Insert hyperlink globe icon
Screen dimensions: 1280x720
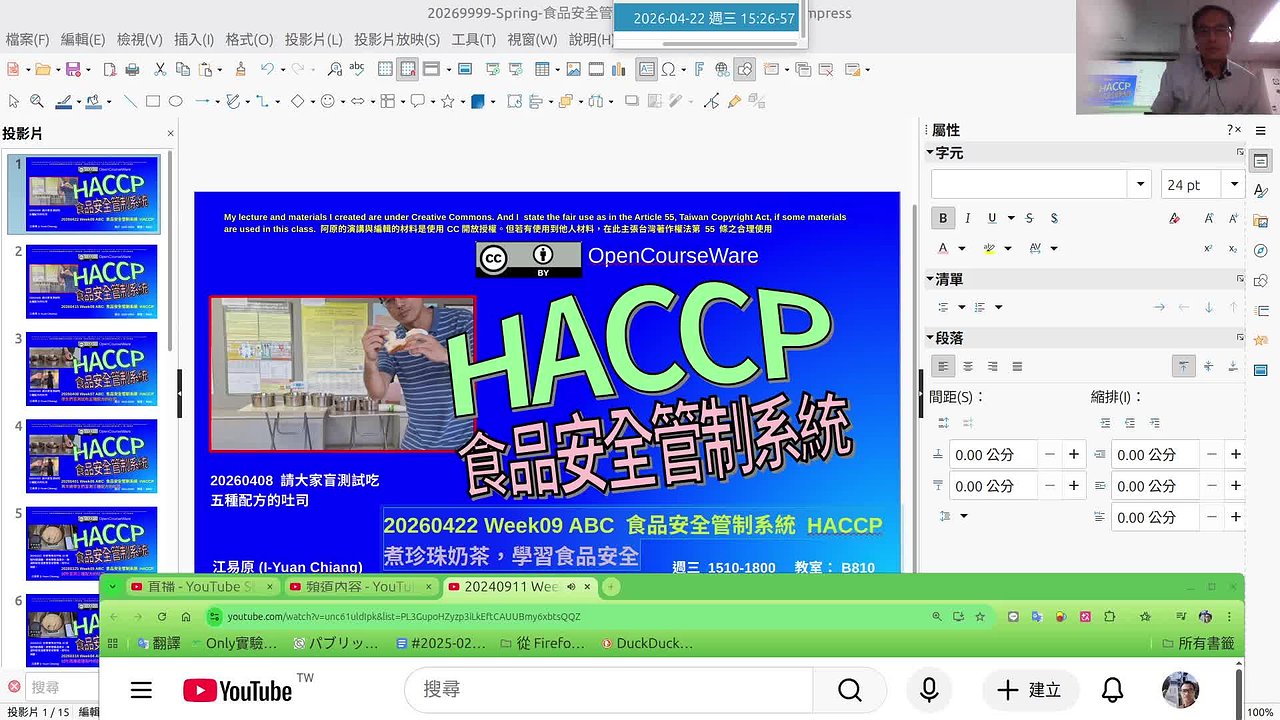(722, 69)
